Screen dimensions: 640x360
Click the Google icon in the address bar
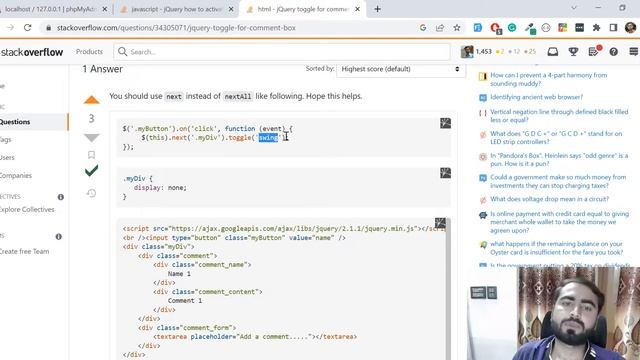[x=423, y=28]
